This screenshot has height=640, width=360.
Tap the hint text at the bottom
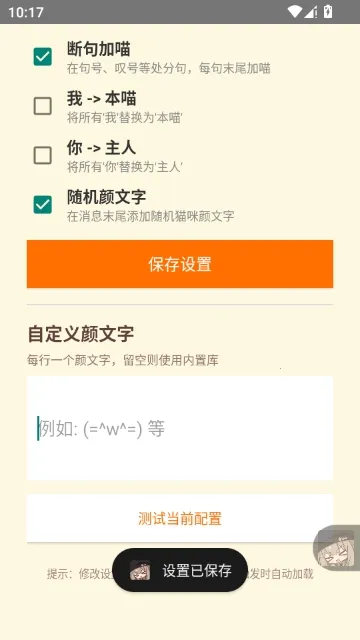click(x=180, y=574)
